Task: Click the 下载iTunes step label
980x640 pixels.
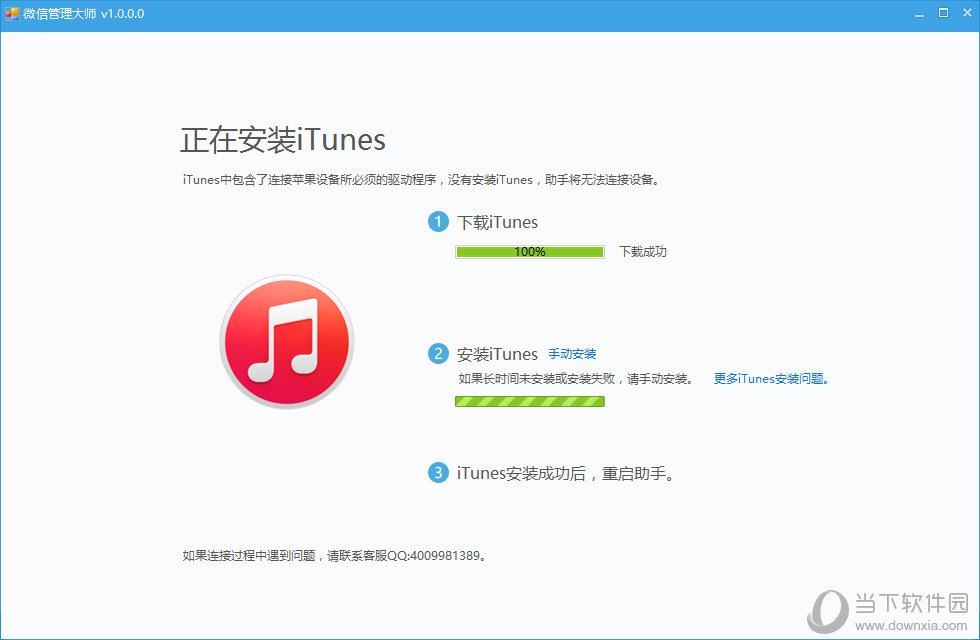Action: point(498,222)
